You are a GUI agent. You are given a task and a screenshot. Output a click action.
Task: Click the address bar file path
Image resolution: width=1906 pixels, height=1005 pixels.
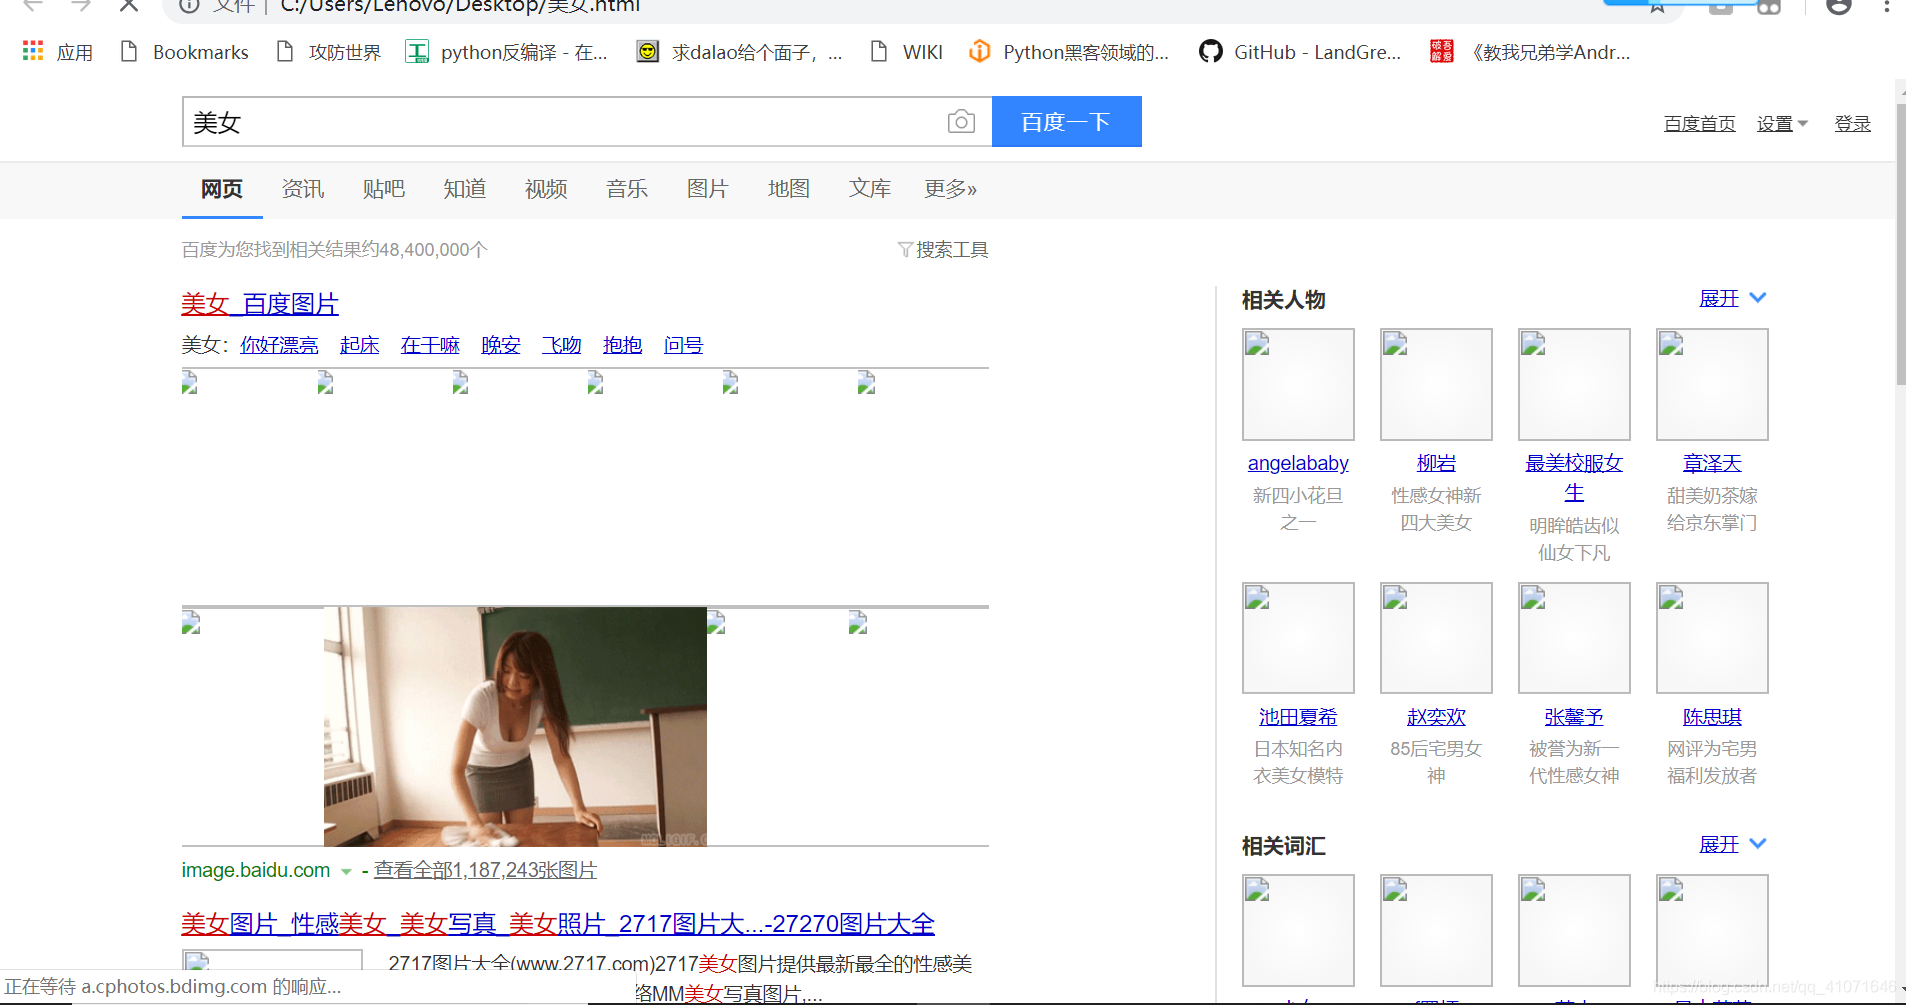460,6
